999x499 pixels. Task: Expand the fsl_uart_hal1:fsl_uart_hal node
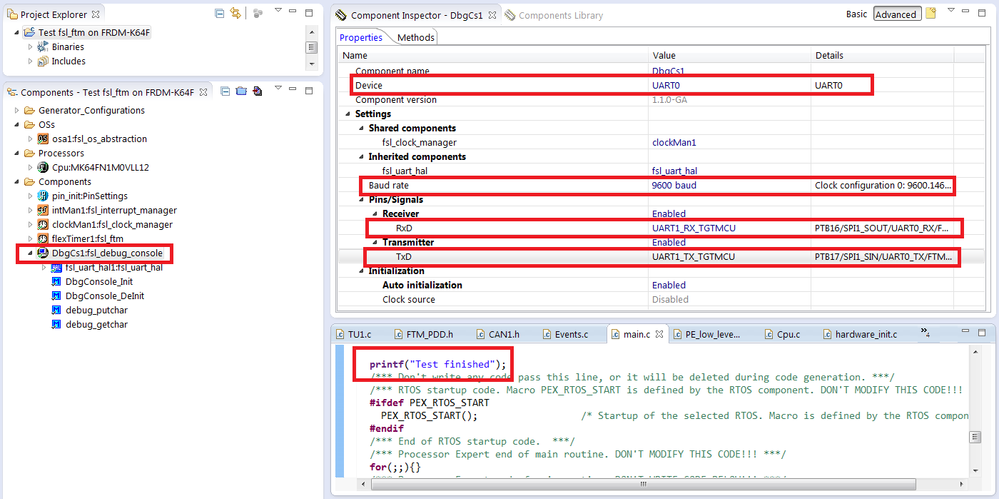point(43,267)
